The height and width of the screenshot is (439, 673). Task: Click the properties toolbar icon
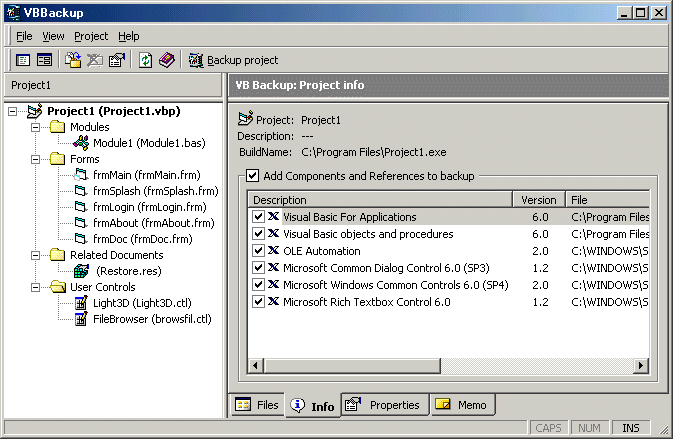116,60
